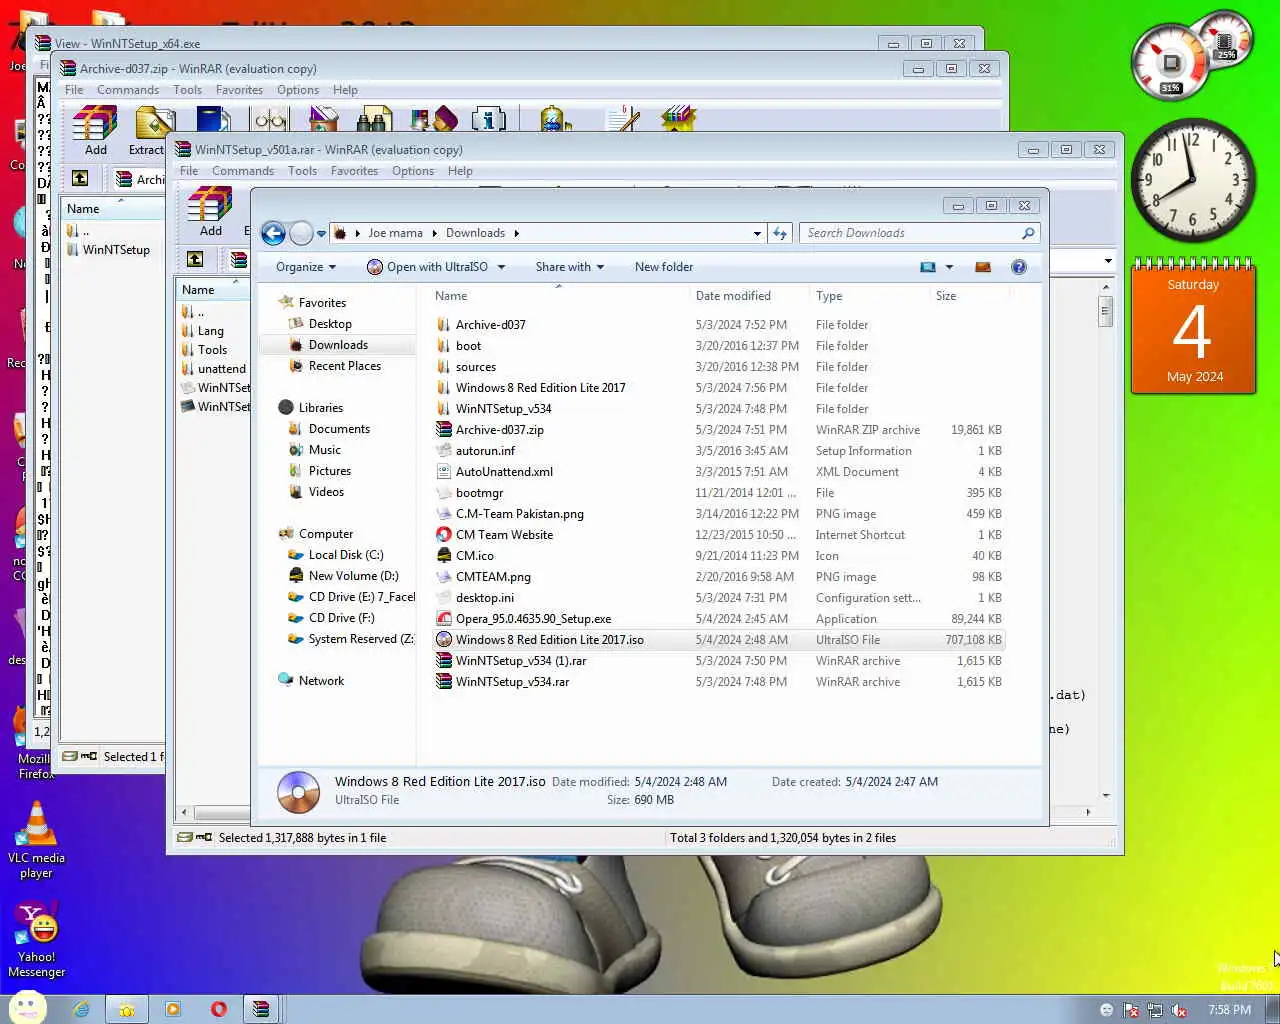Click Joe mama in the address path
Image resolution: width=1280 pixels, height=1024 pixels.
395,233
